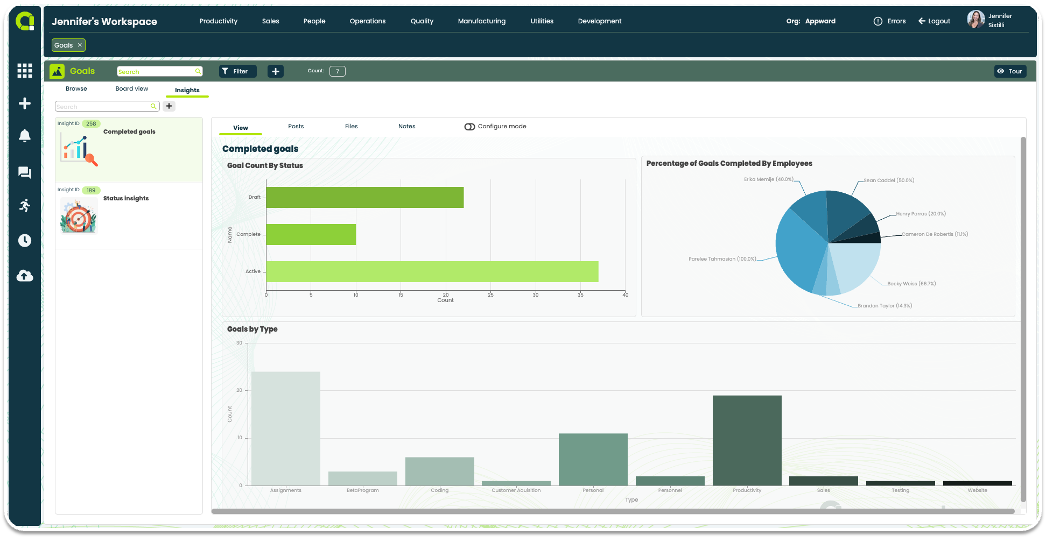Open the Quality menu
Viewport: 1046px width, 538px height.
click(422, 21)
